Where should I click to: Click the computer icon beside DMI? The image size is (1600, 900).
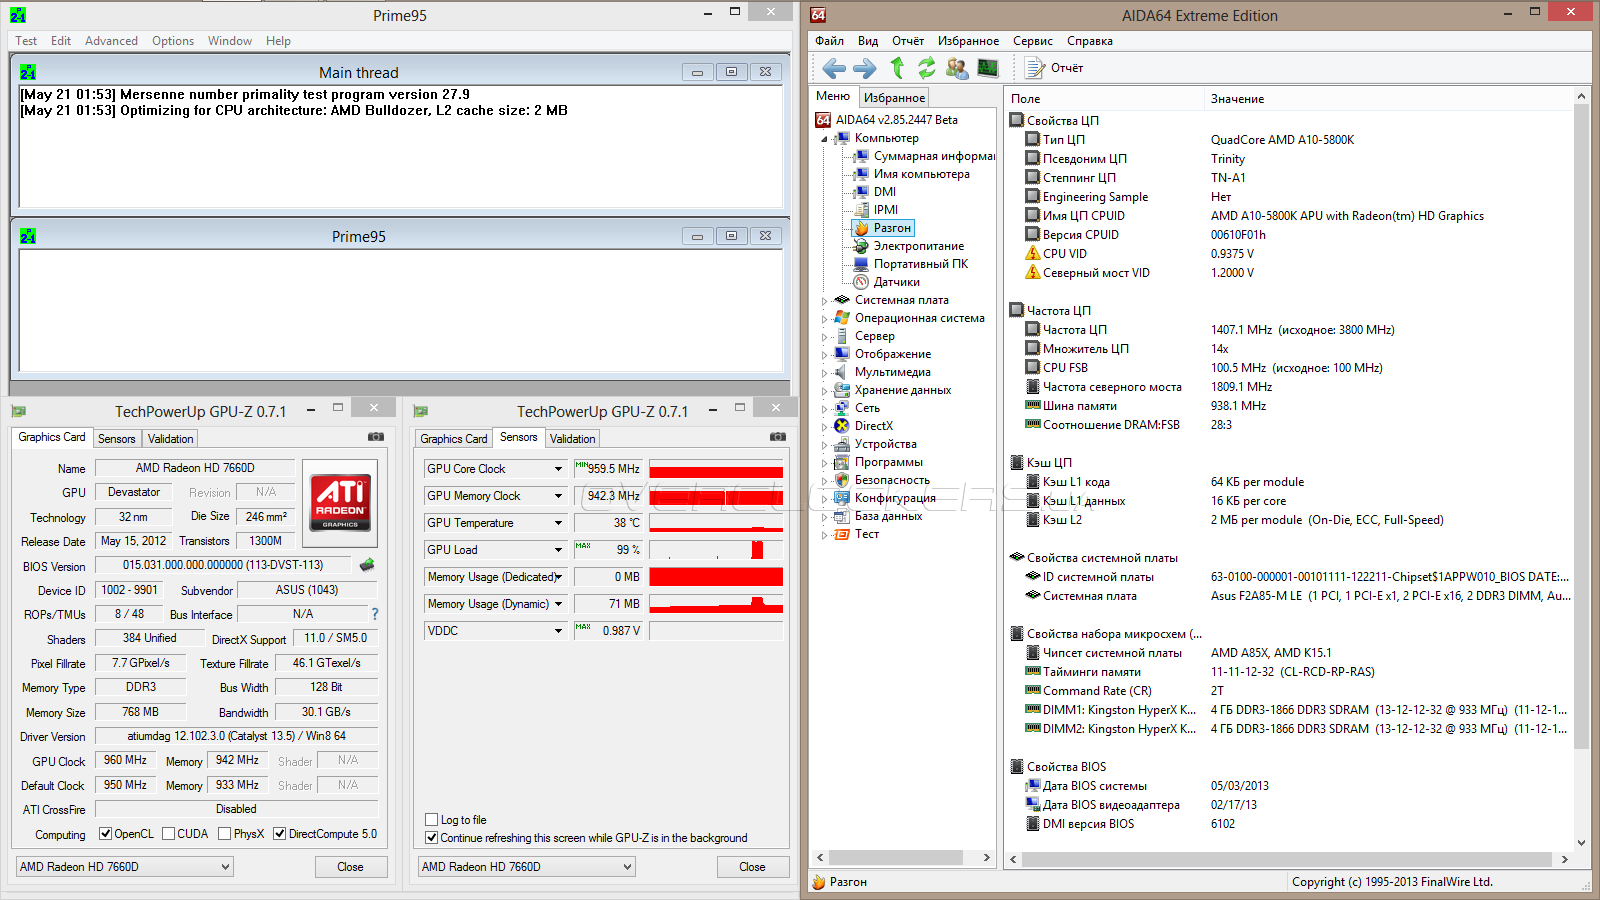point(861,192)
